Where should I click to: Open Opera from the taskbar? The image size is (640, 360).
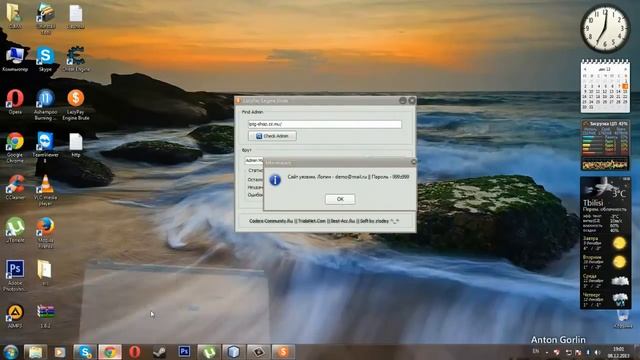(134, 352)
